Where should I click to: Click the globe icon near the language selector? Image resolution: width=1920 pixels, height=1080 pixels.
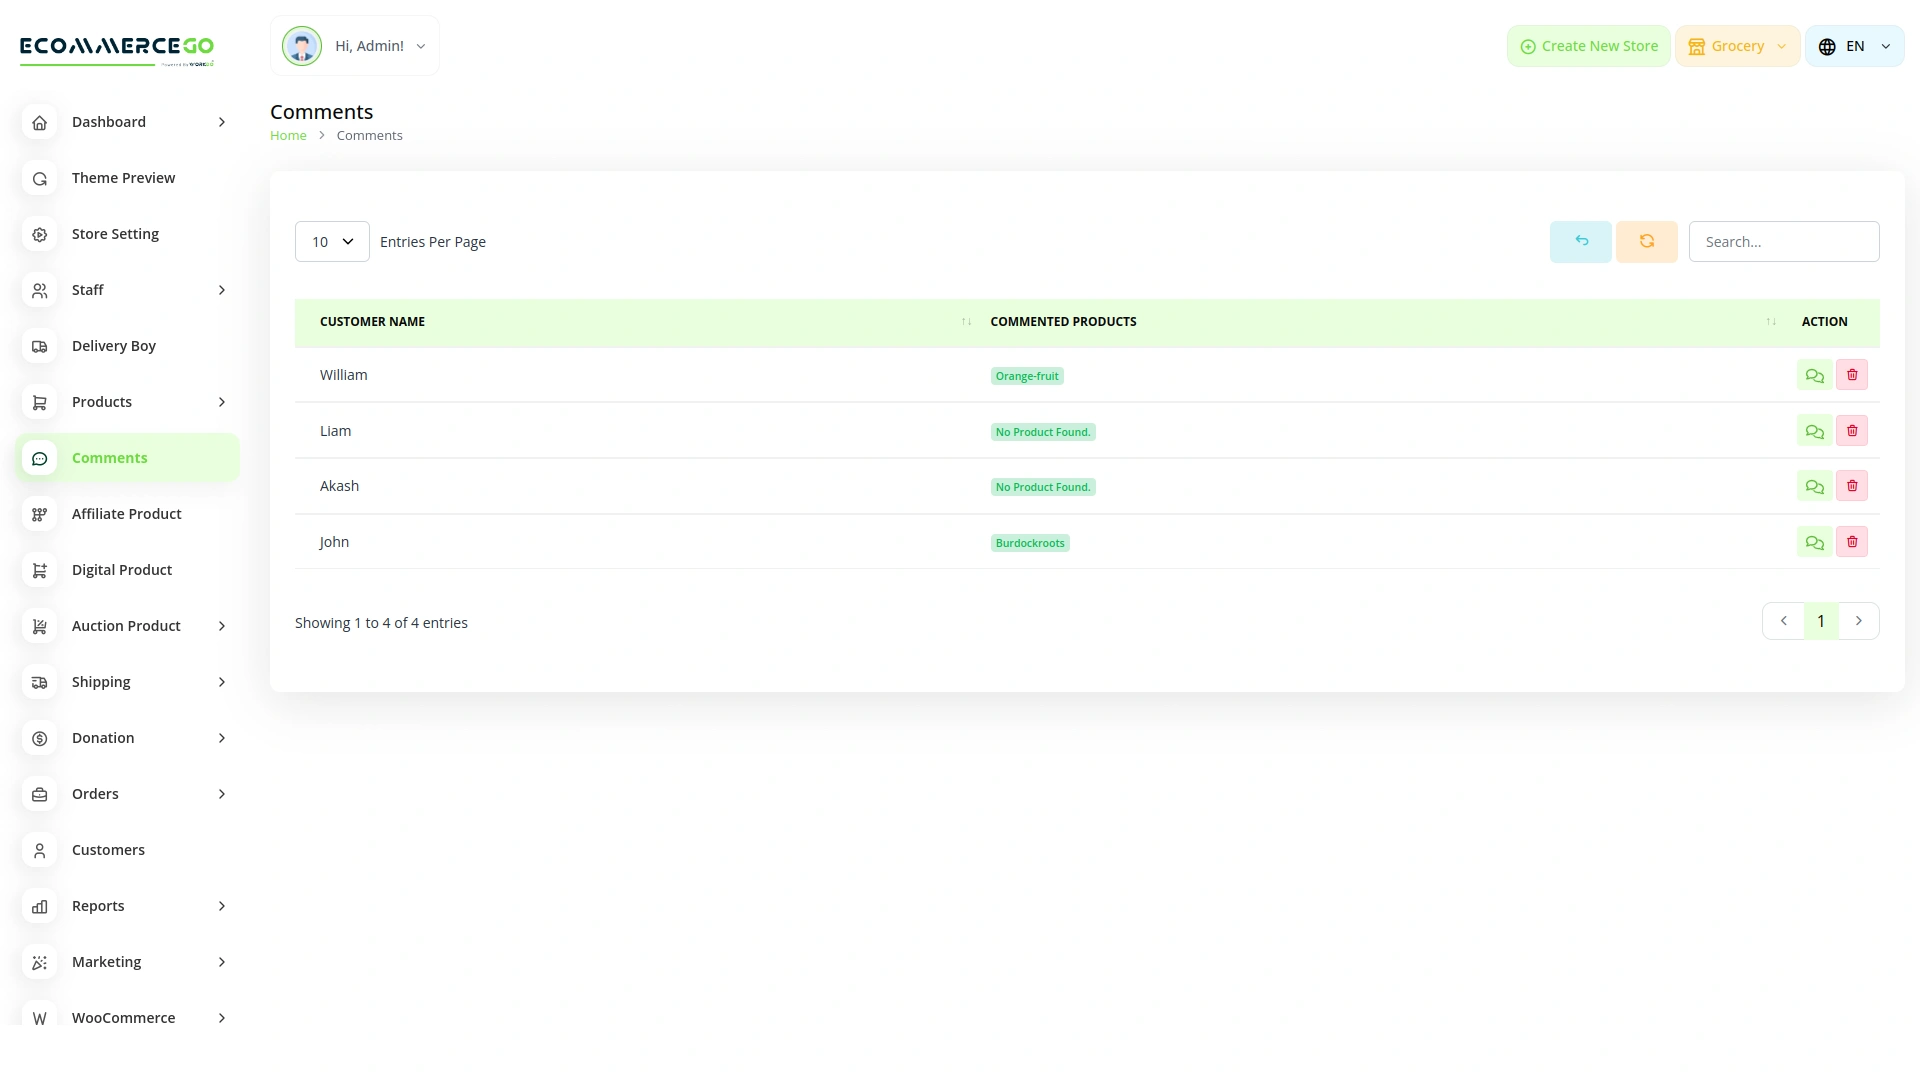(1825, 46)
